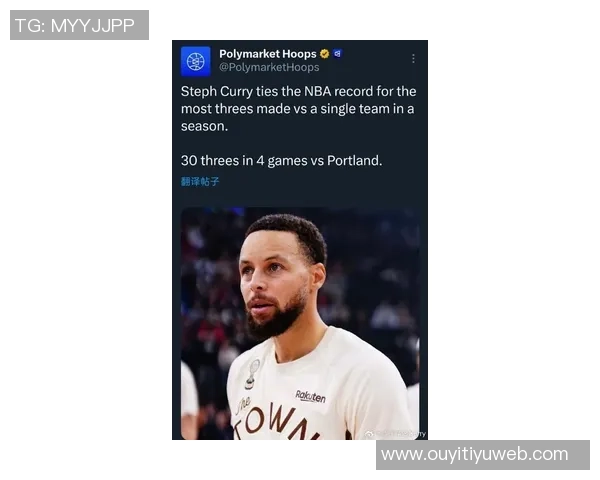Open the three-dot more options menu
The image size is (600, 480).
click(x=413, y=58)
